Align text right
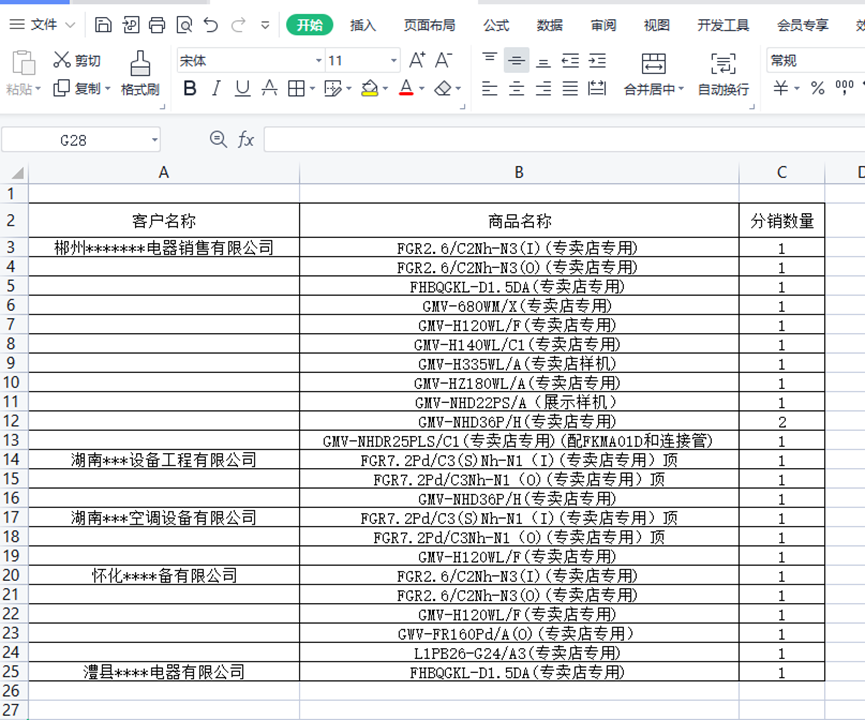The height and width of the screenshot is (720, 865). [543, 88]
